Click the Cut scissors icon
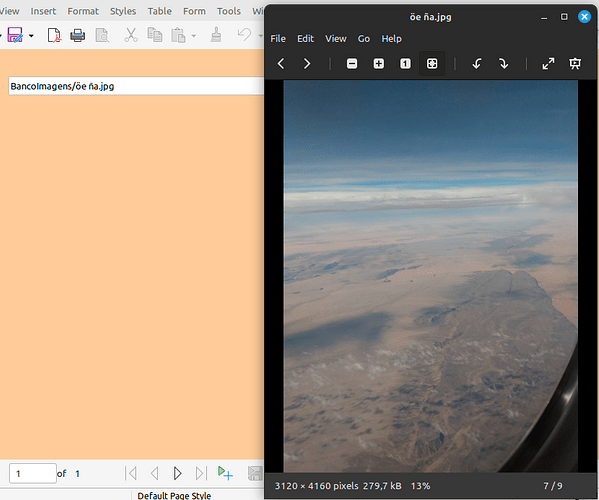The height and width of the screenshot is (500, 599). (x=131, y=35)
